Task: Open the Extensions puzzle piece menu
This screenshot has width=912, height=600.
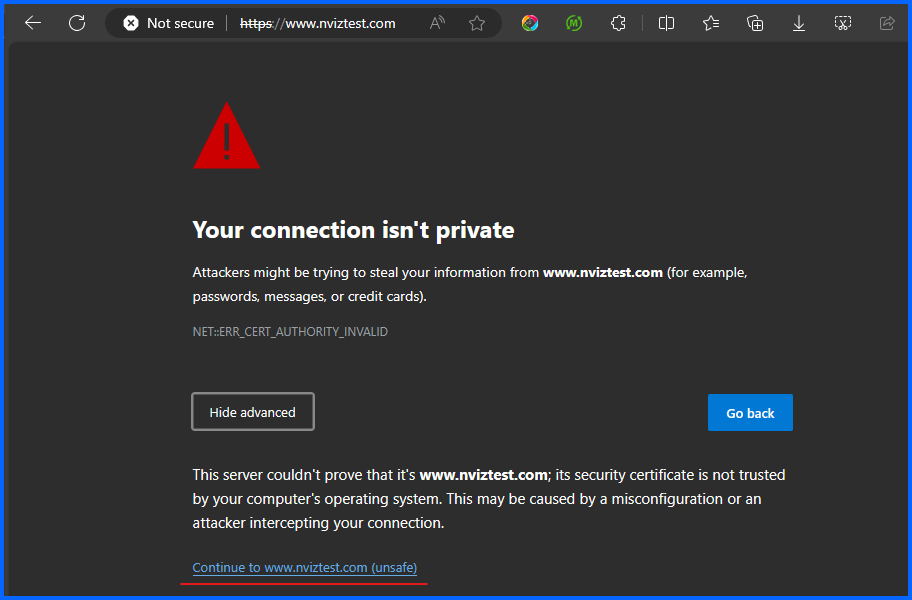Action: (x=618, y=23)
